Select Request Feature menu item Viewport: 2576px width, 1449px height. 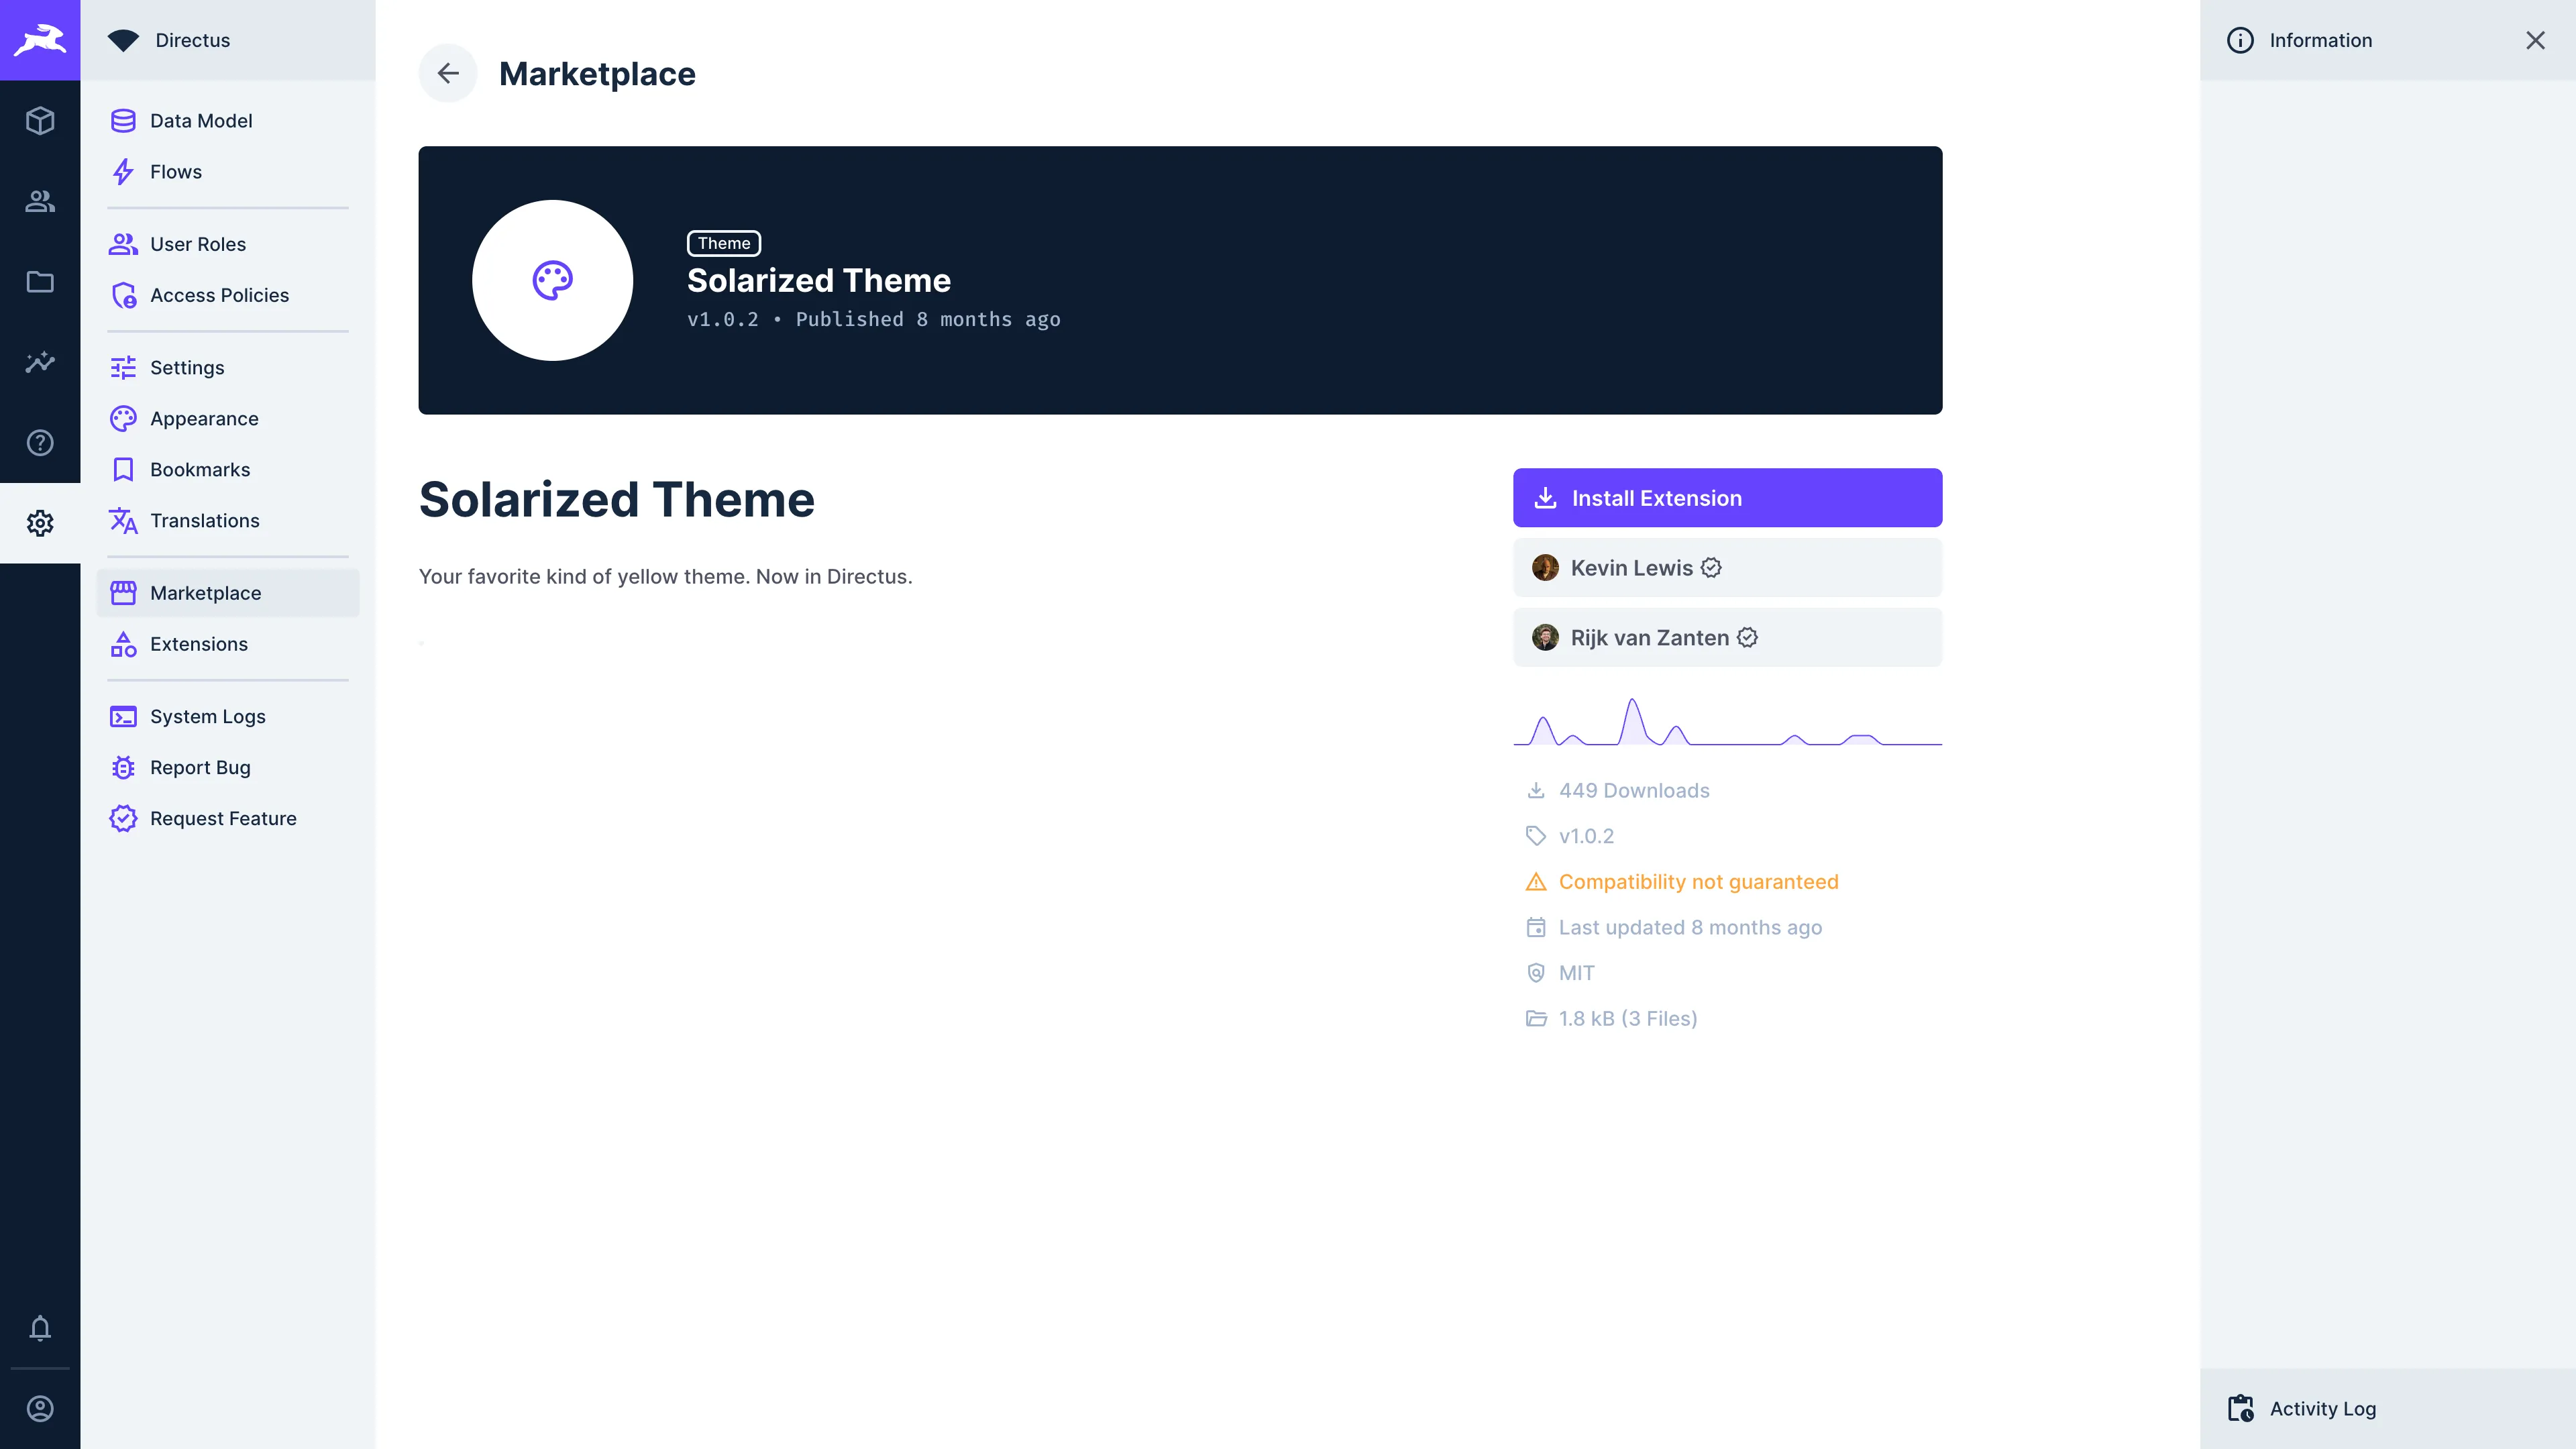223,817
